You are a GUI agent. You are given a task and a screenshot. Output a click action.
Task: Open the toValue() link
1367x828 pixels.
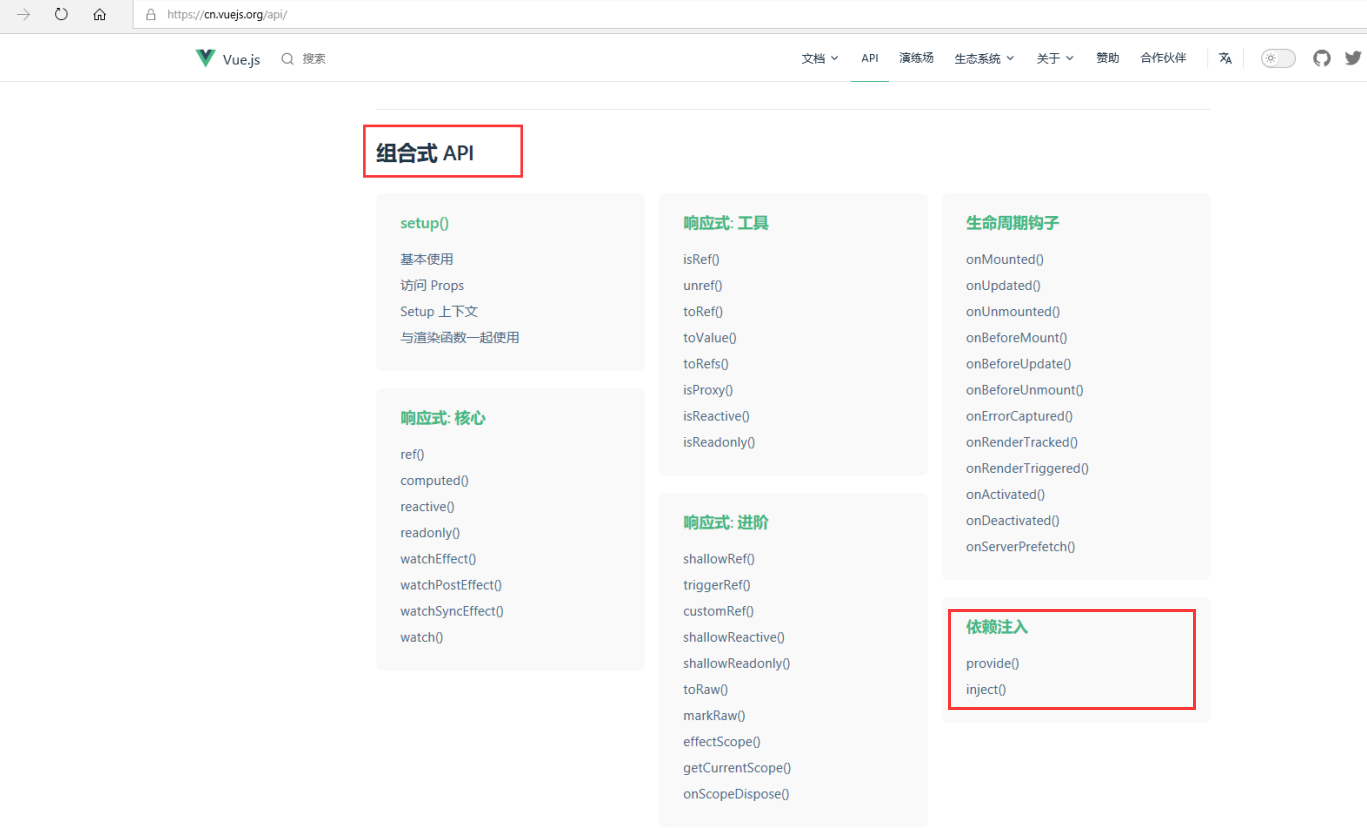(x=710, y=337)
